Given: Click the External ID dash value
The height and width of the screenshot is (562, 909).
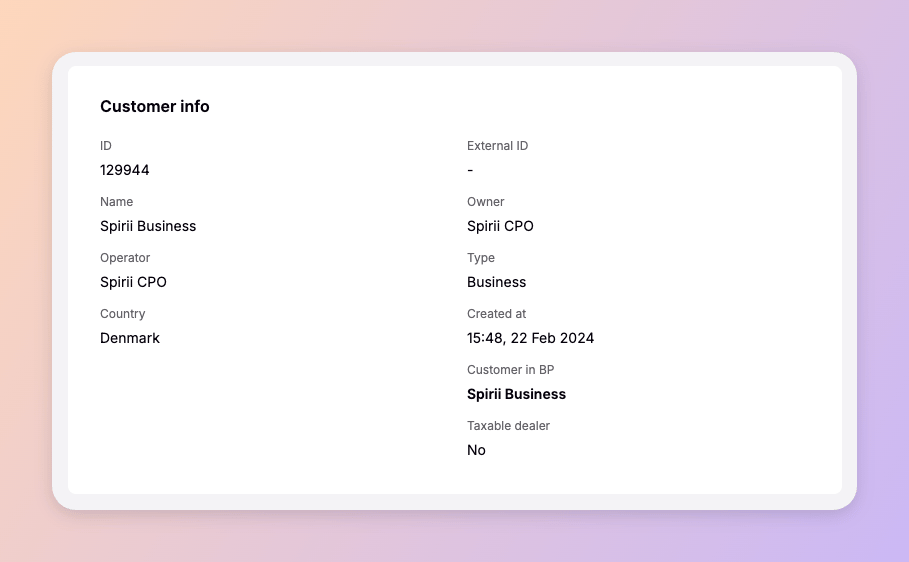Looking at the screenshot, I should (x=470, y=170).
